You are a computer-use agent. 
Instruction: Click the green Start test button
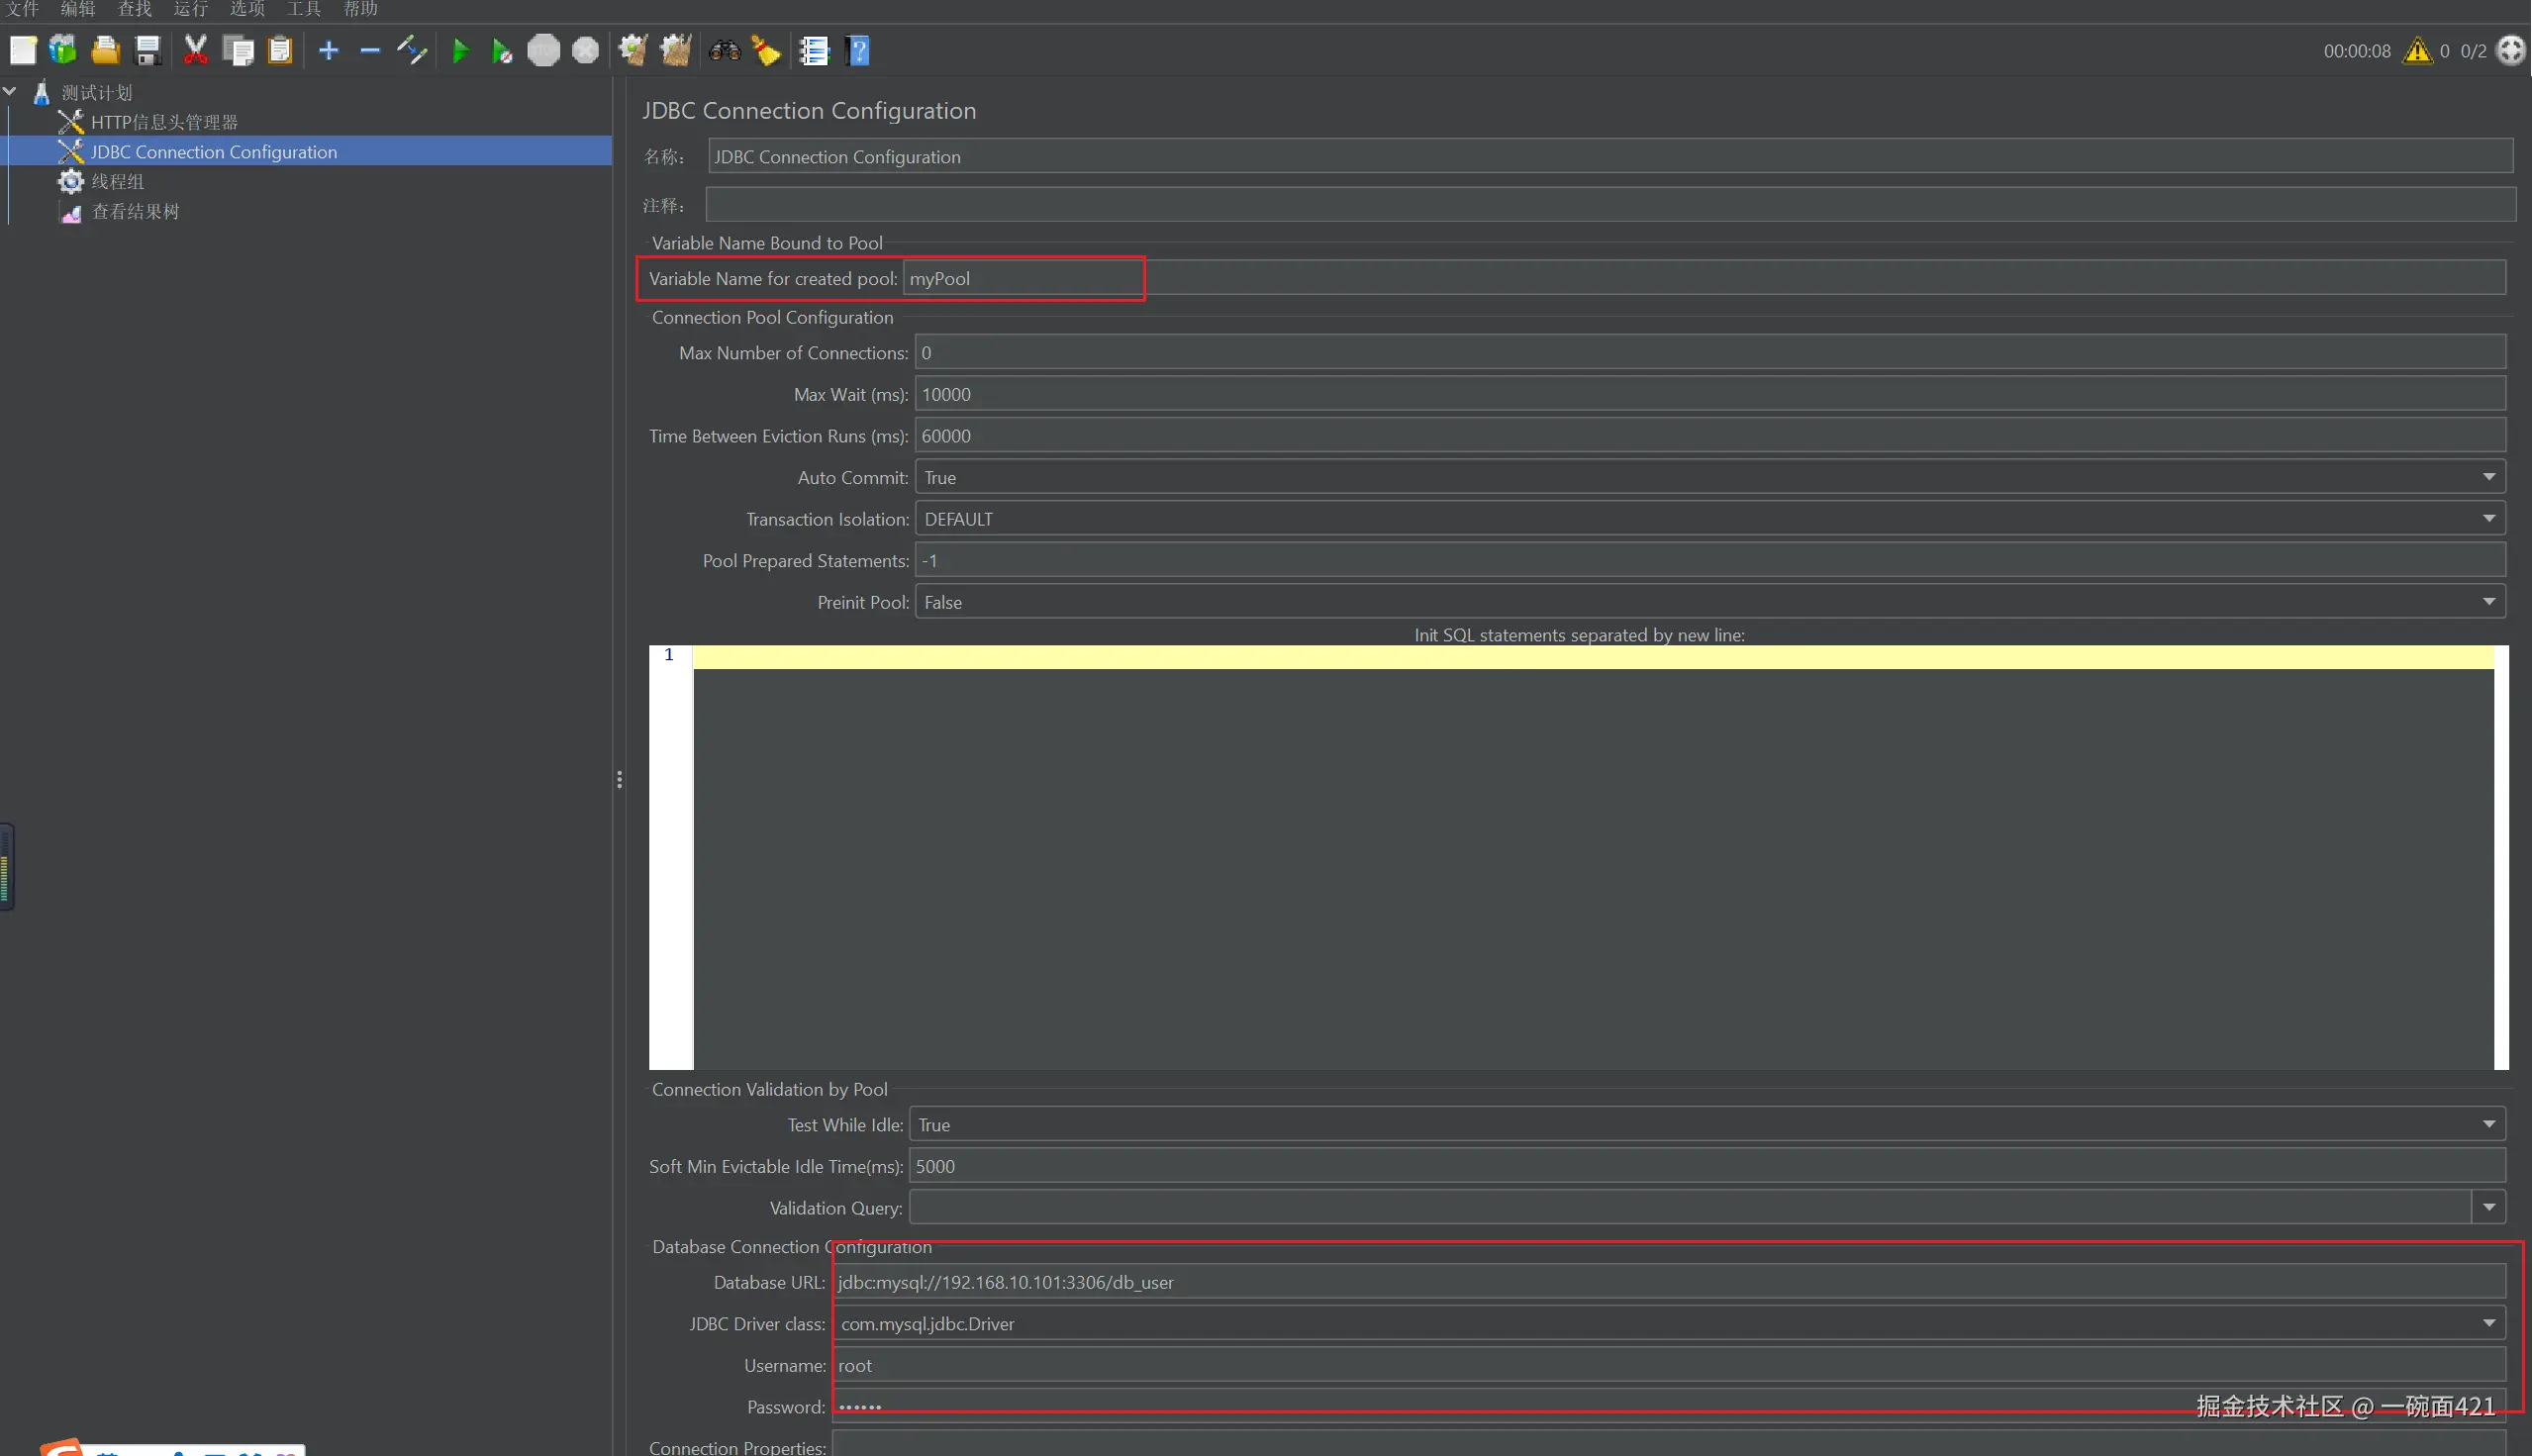460,51
